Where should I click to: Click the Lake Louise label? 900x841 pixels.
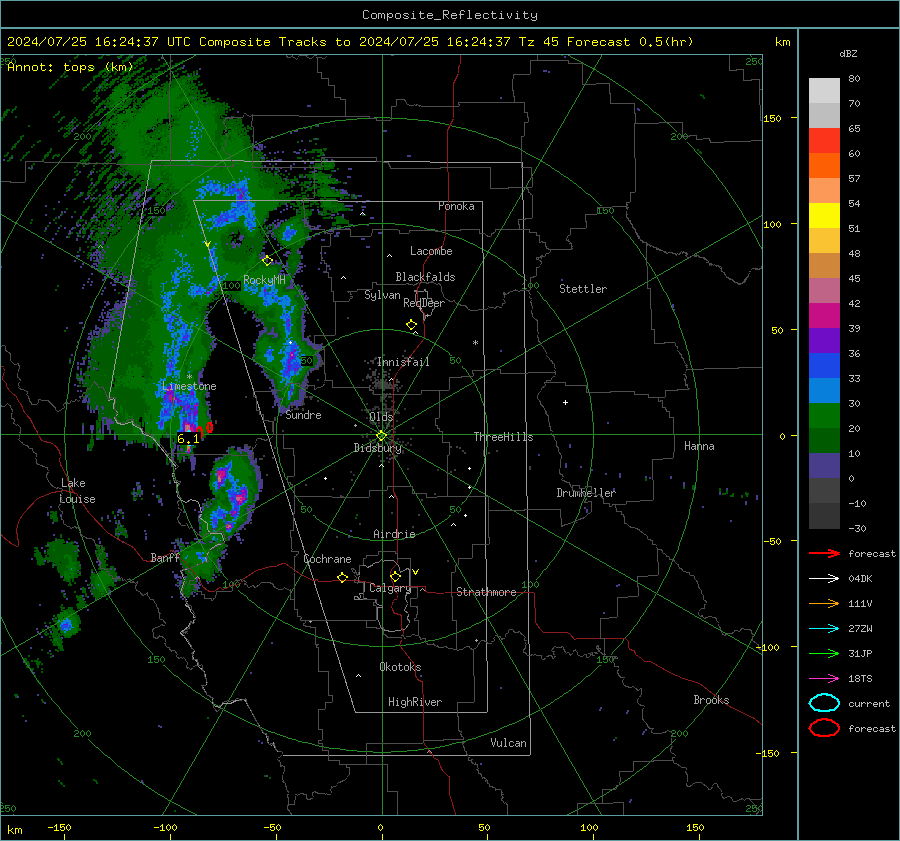tap(77, 491)
